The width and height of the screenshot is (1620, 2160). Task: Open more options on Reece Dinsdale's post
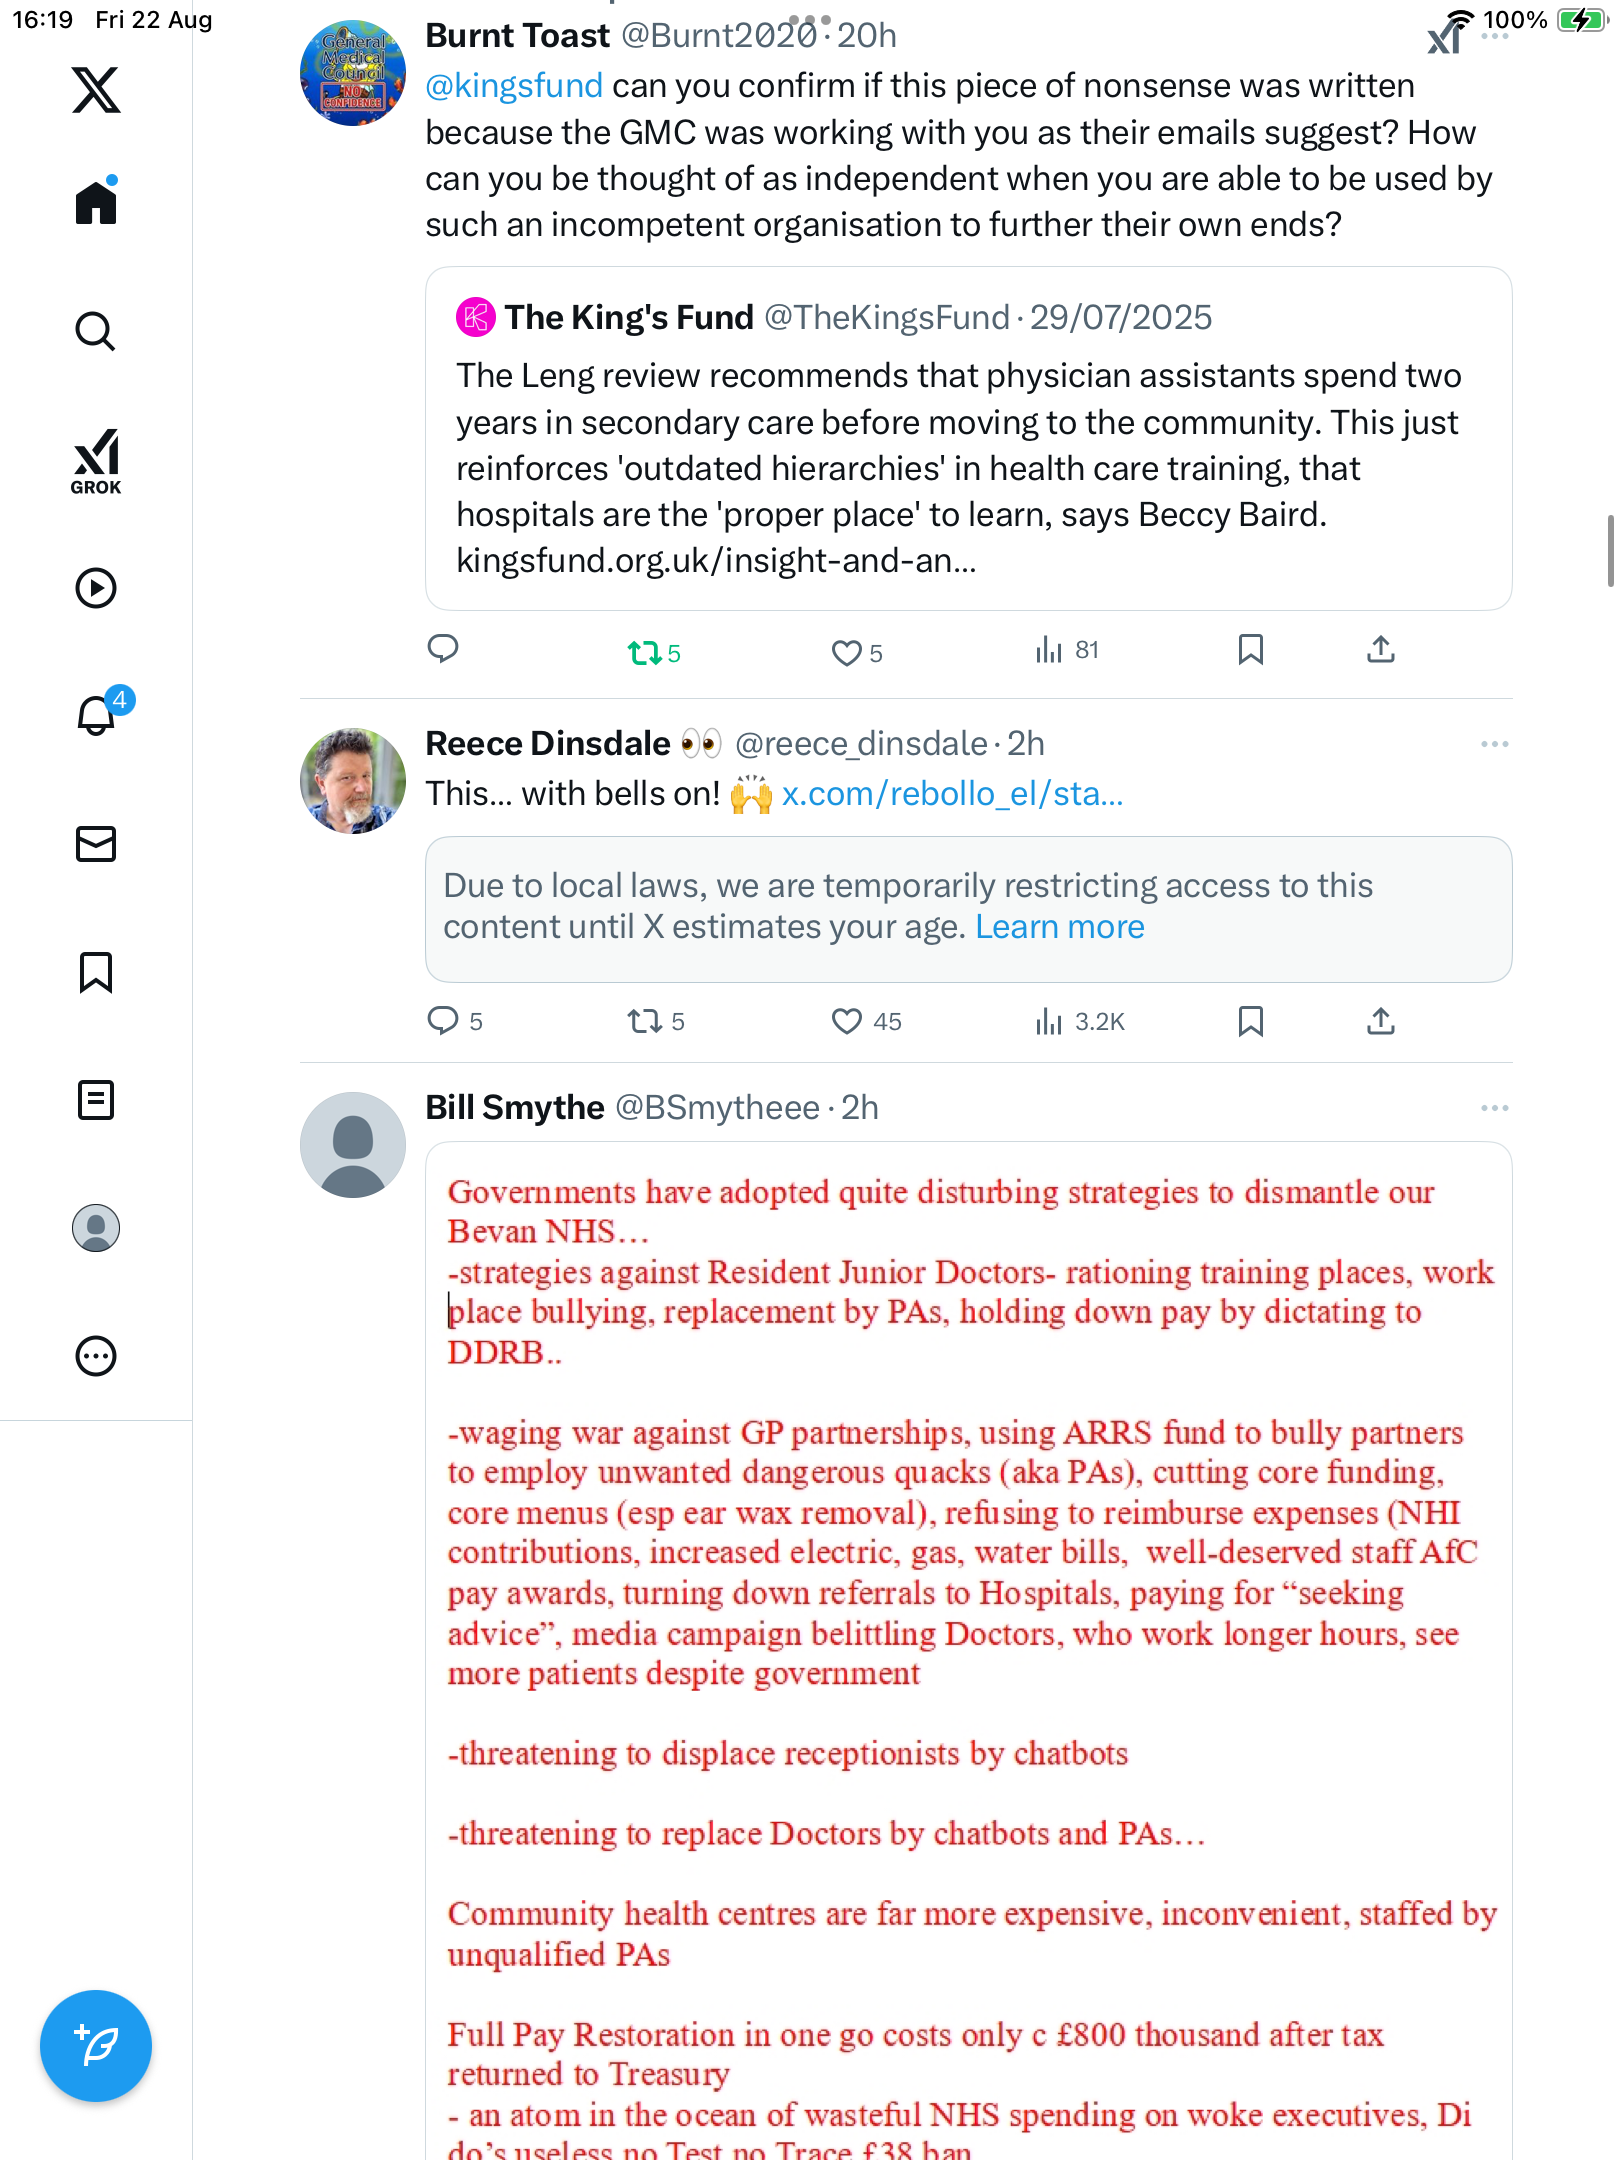tap(1494, 744)
